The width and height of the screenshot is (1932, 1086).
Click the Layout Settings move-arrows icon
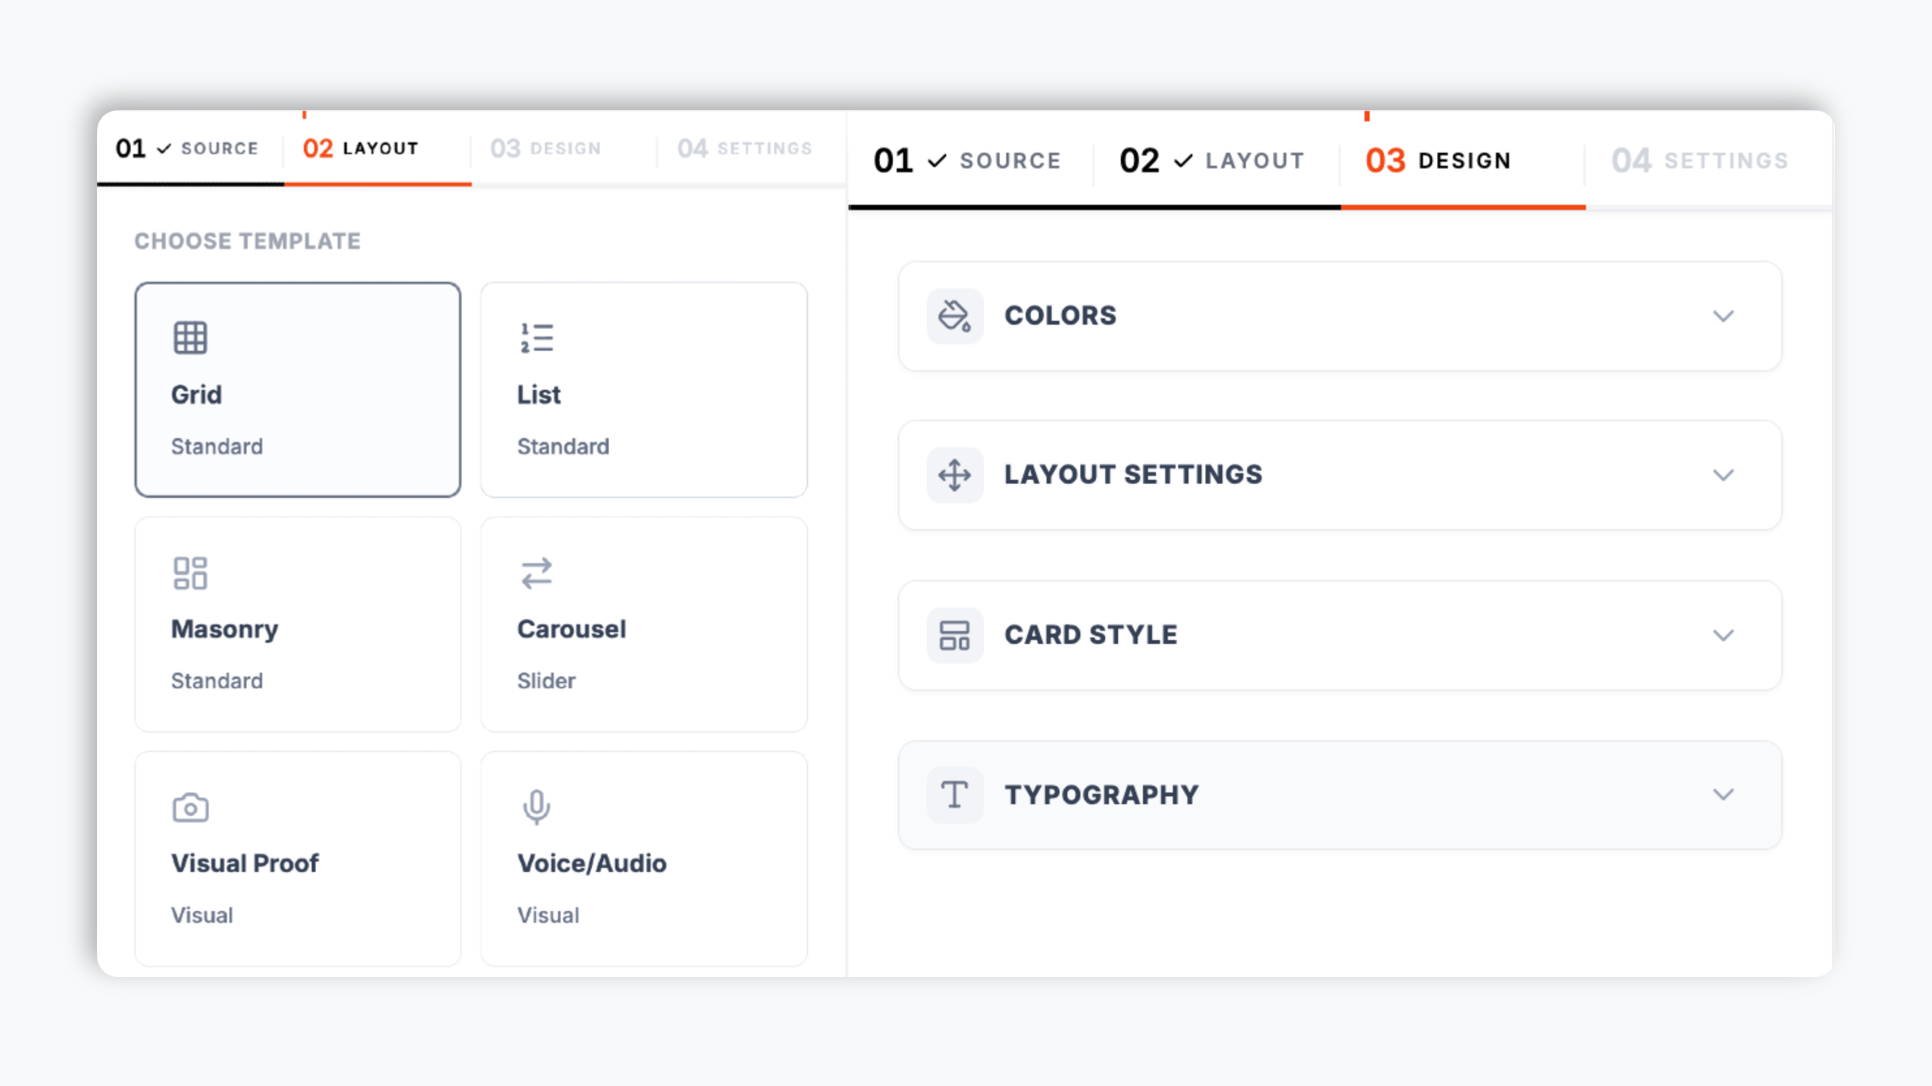click(x=954, y=475)
